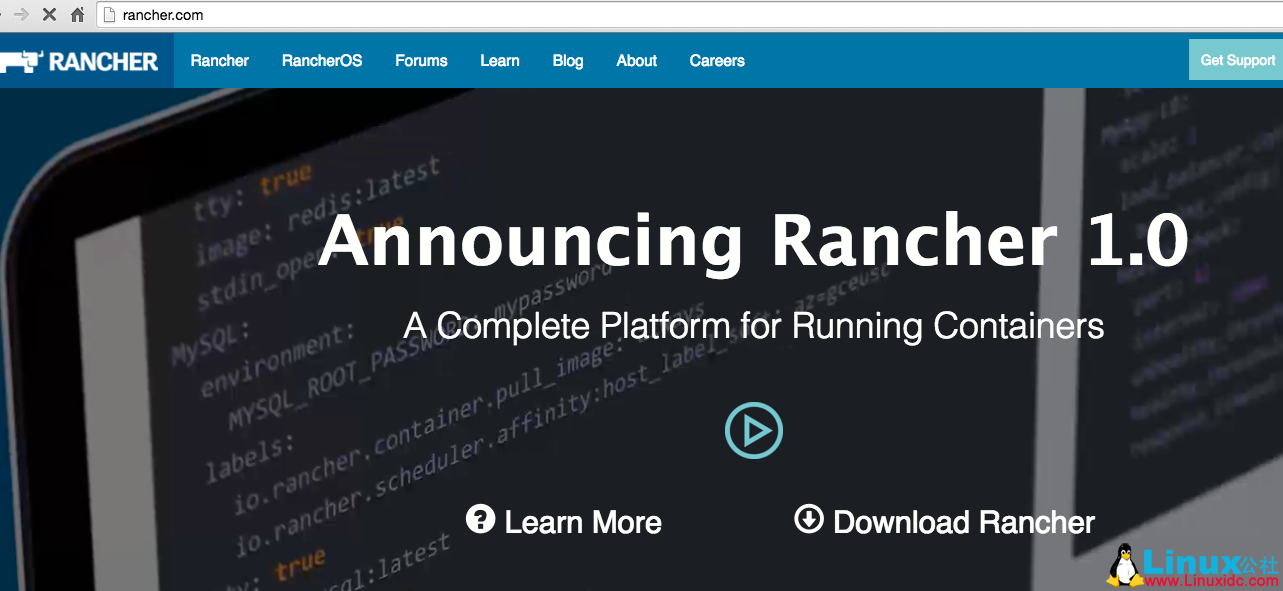Click the download arrow icon beside Download Rancher

pos(808,521)
